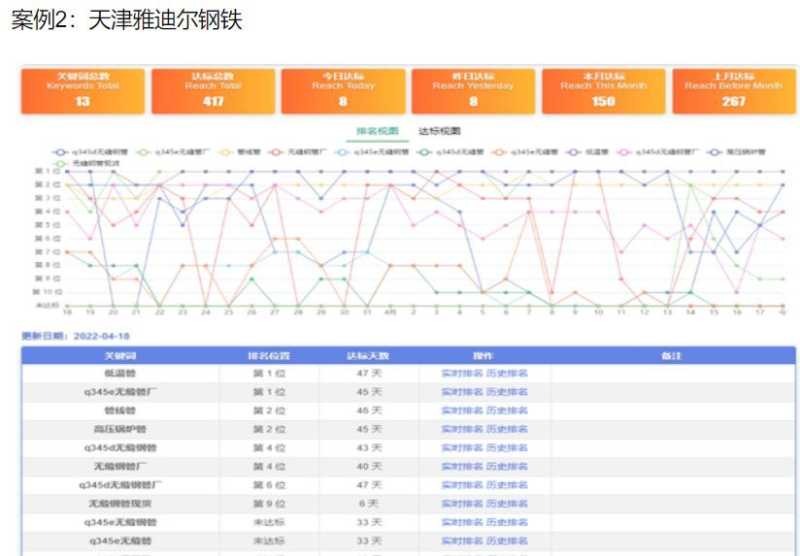Click the 40 天 days cell
Screen dimensions: 800x556
368,466
